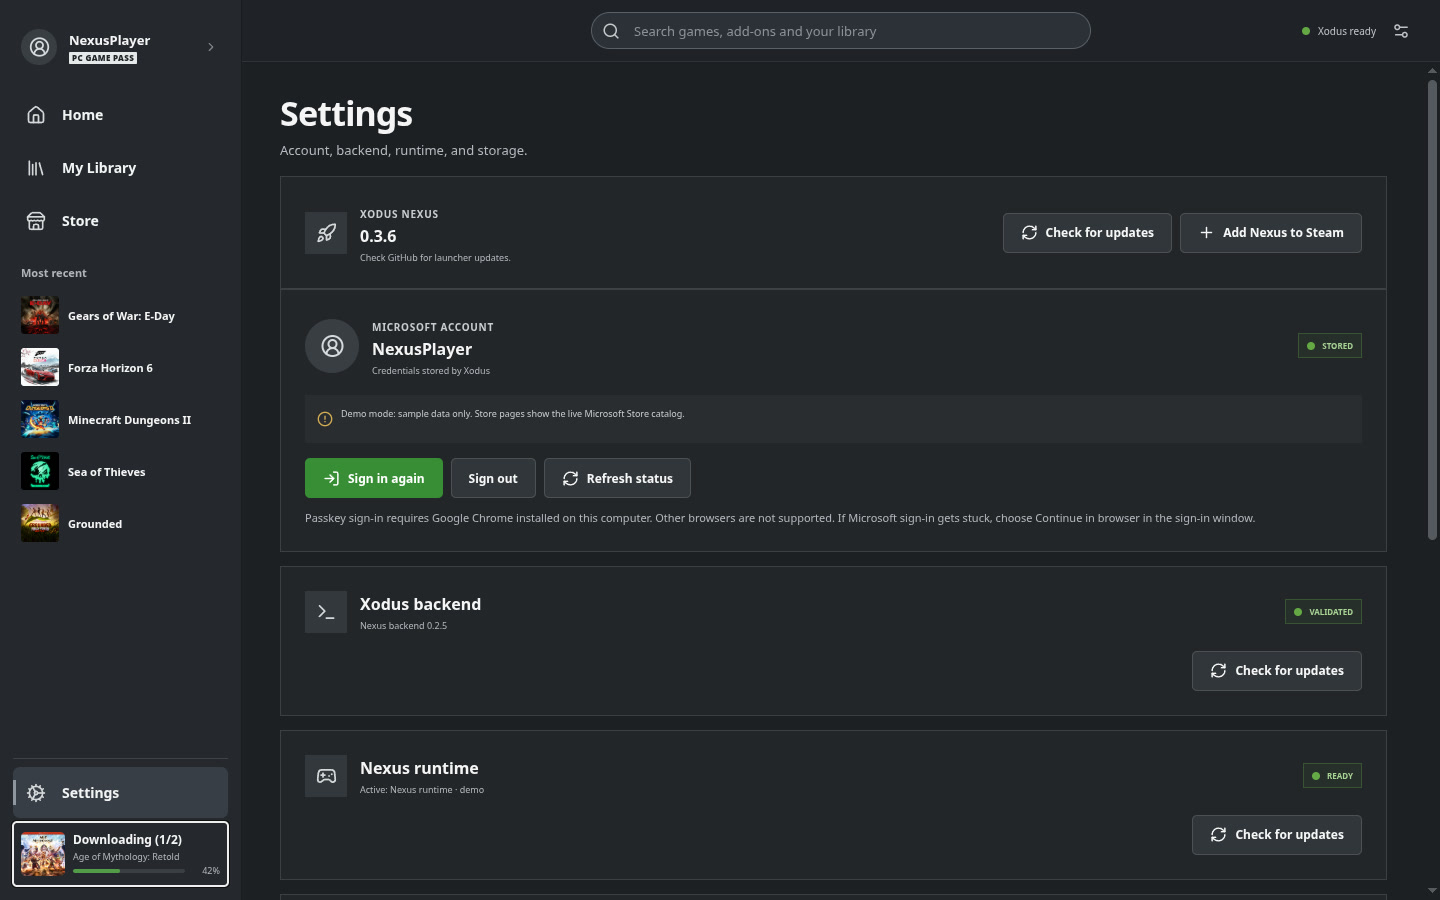Click the Most recent section label
Image resolution: width=1440 pixels, height=900 pixels.
coord(54,273)
